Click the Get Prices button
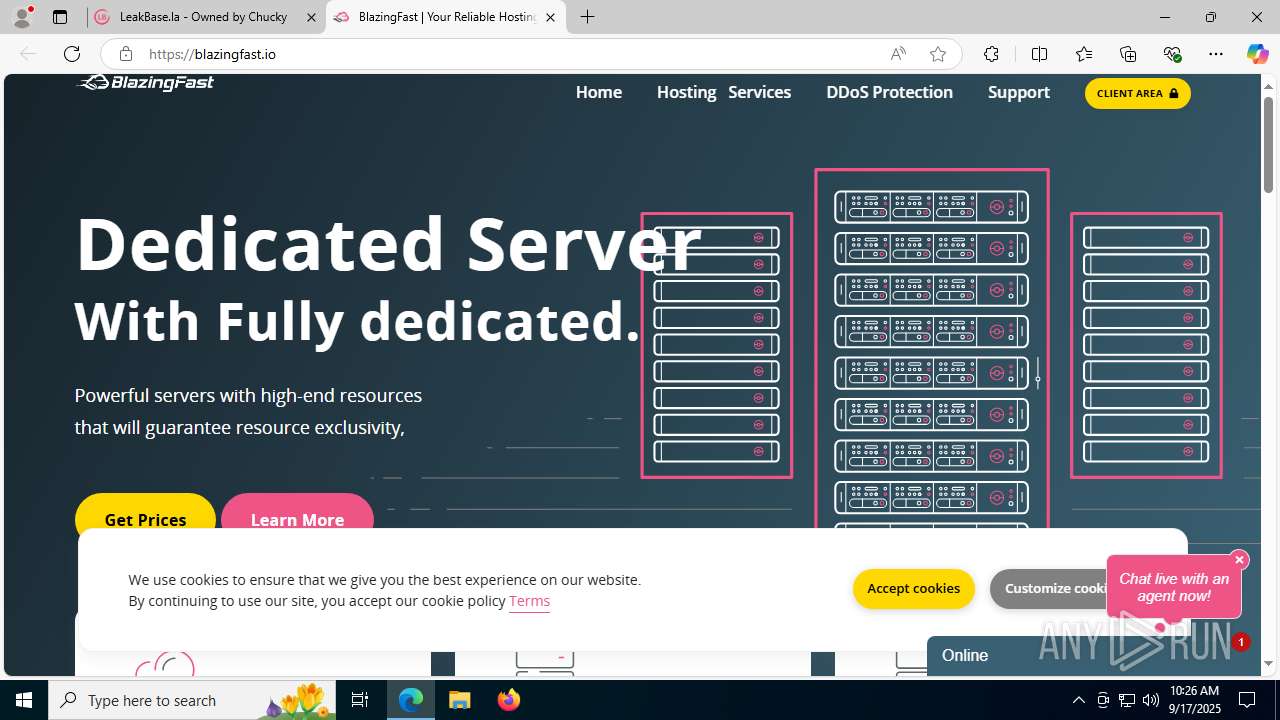1280x720 pixels. [145, 519]
